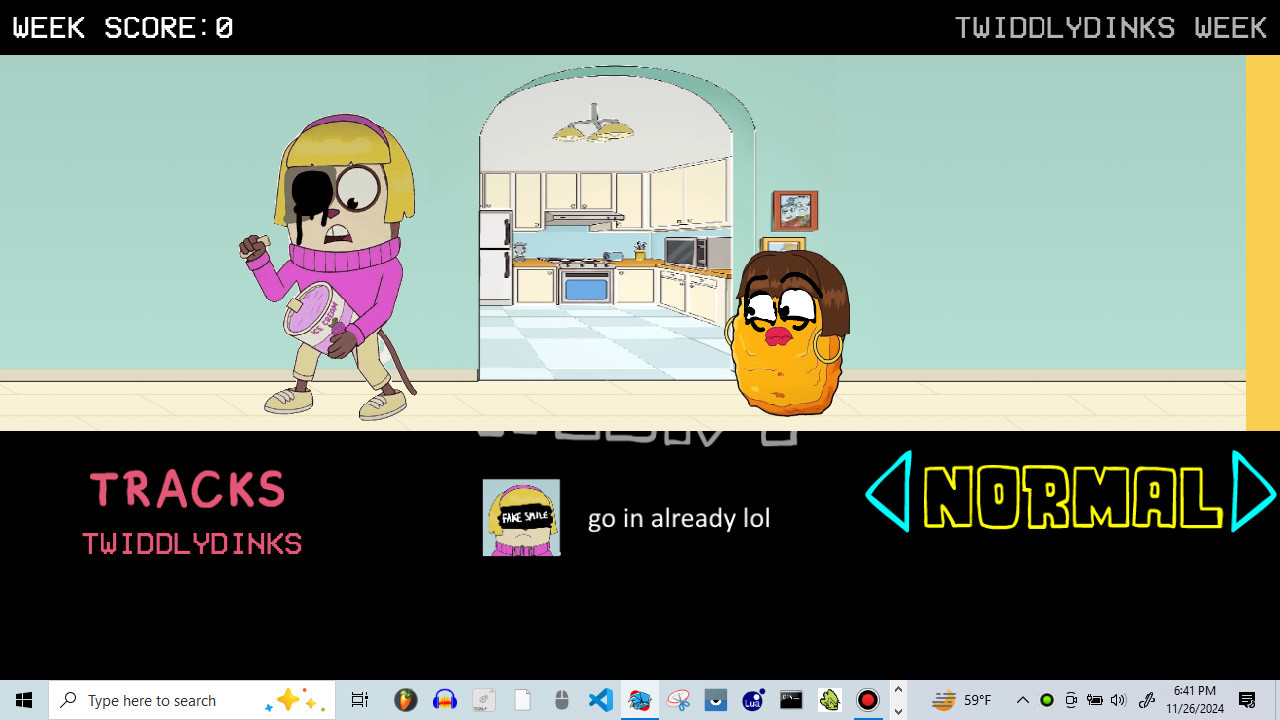Open Task View in the taskbar
The height and width of the screenshot is (720, 1280).
click(x=360, y=700)
